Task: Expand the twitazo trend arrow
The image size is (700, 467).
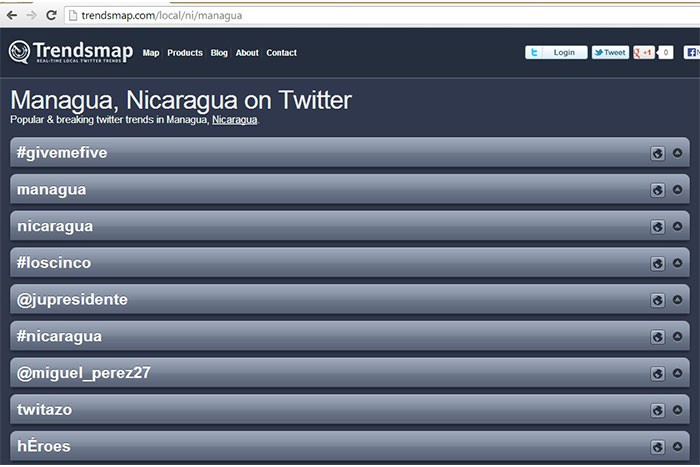Action: tap(677, 409)
